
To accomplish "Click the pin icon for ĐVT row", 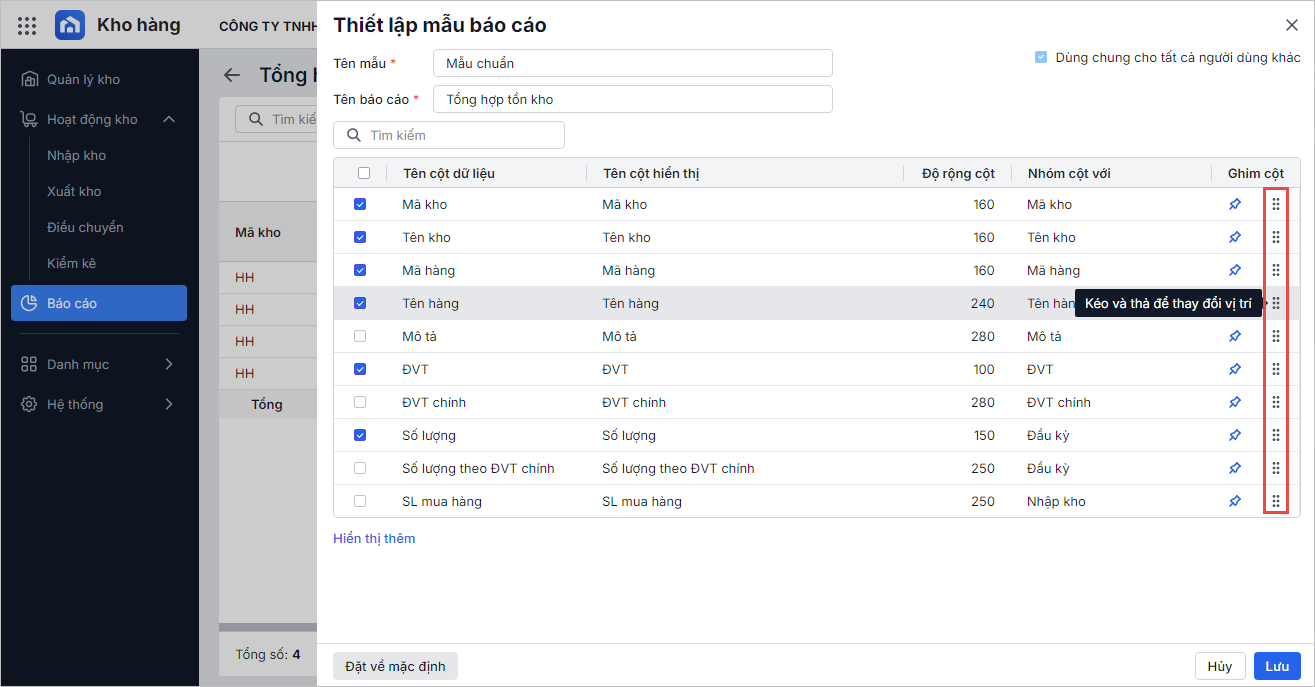I will (1235, 369).
